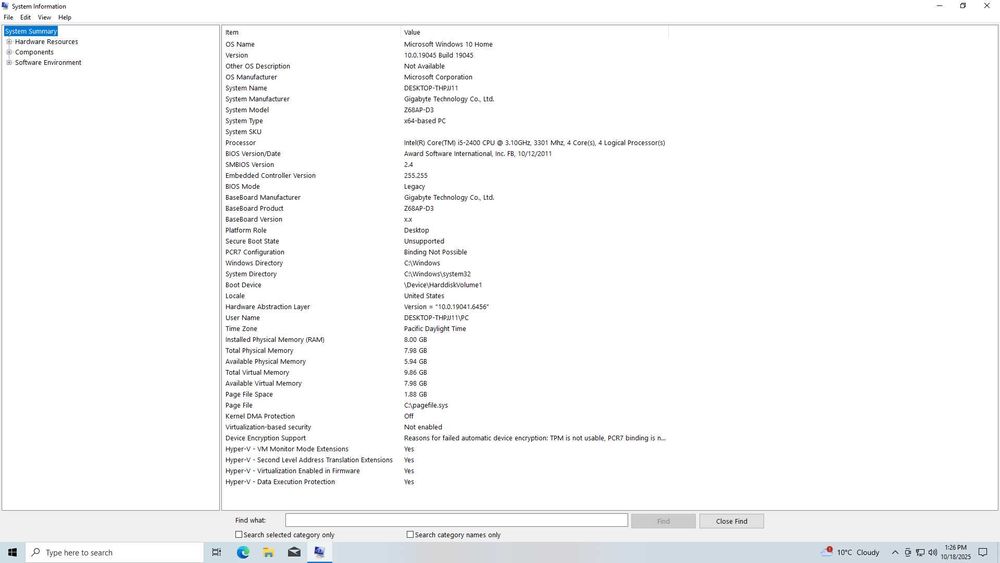Open the File menu
1000x563 pixels.
8,17
